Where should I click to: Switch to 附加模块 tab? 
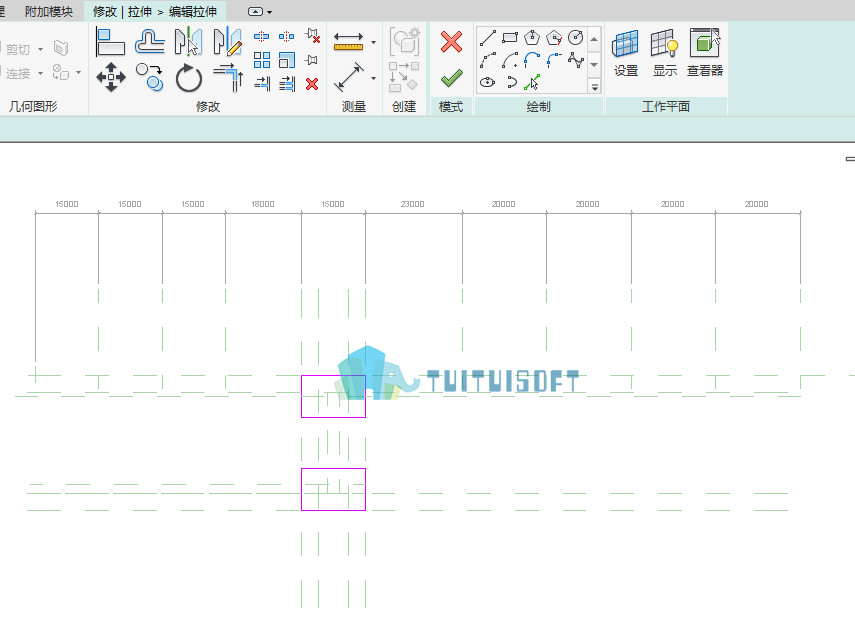(x=49, y=11)
